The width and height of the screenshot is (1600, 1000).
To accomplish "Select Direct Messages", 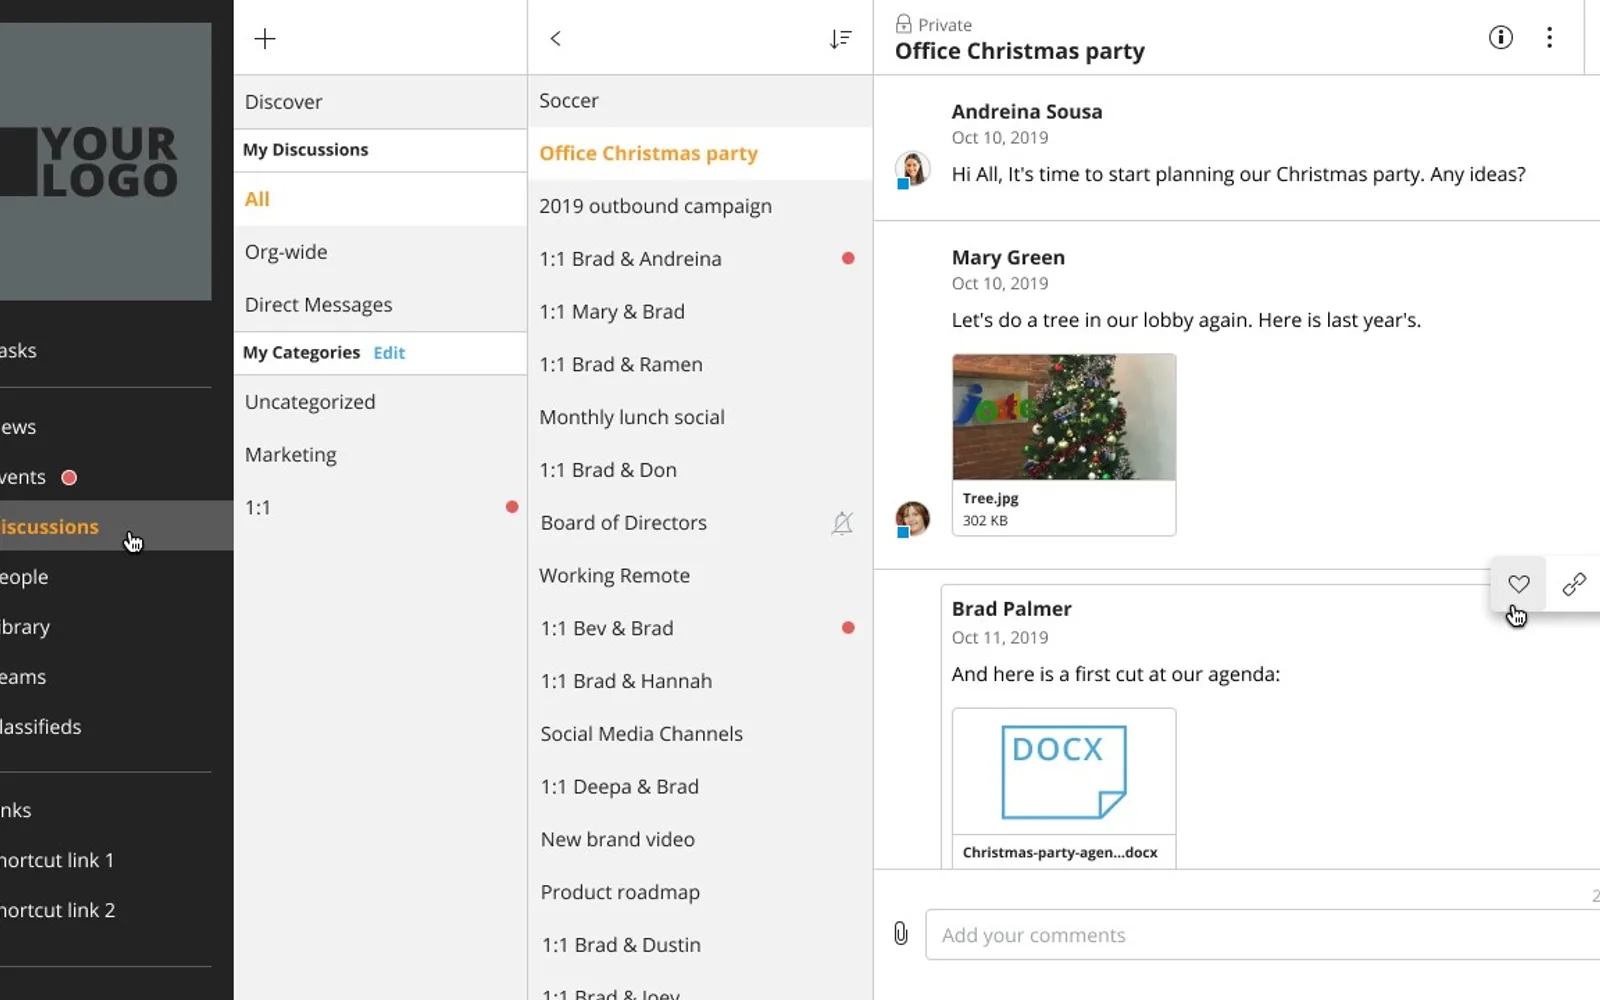I will click(x=380, y=305).
